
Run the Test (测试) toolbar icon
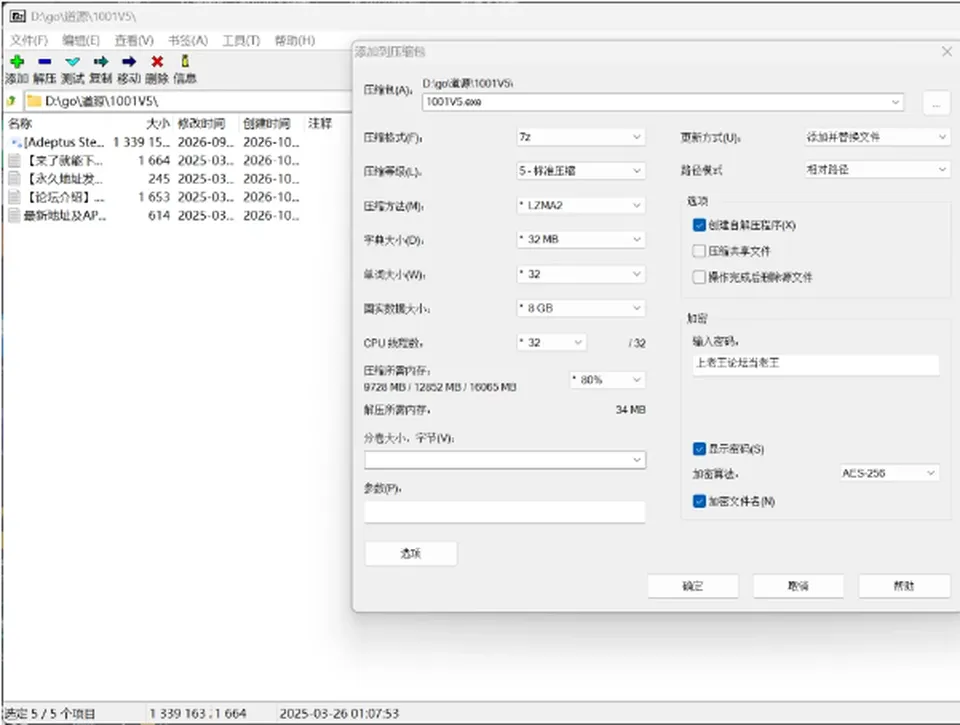[x=72, y=61]
